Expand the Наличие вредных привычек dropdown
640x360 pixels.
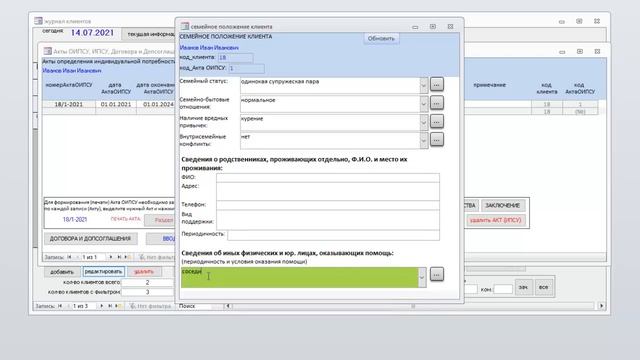point(424,122)
